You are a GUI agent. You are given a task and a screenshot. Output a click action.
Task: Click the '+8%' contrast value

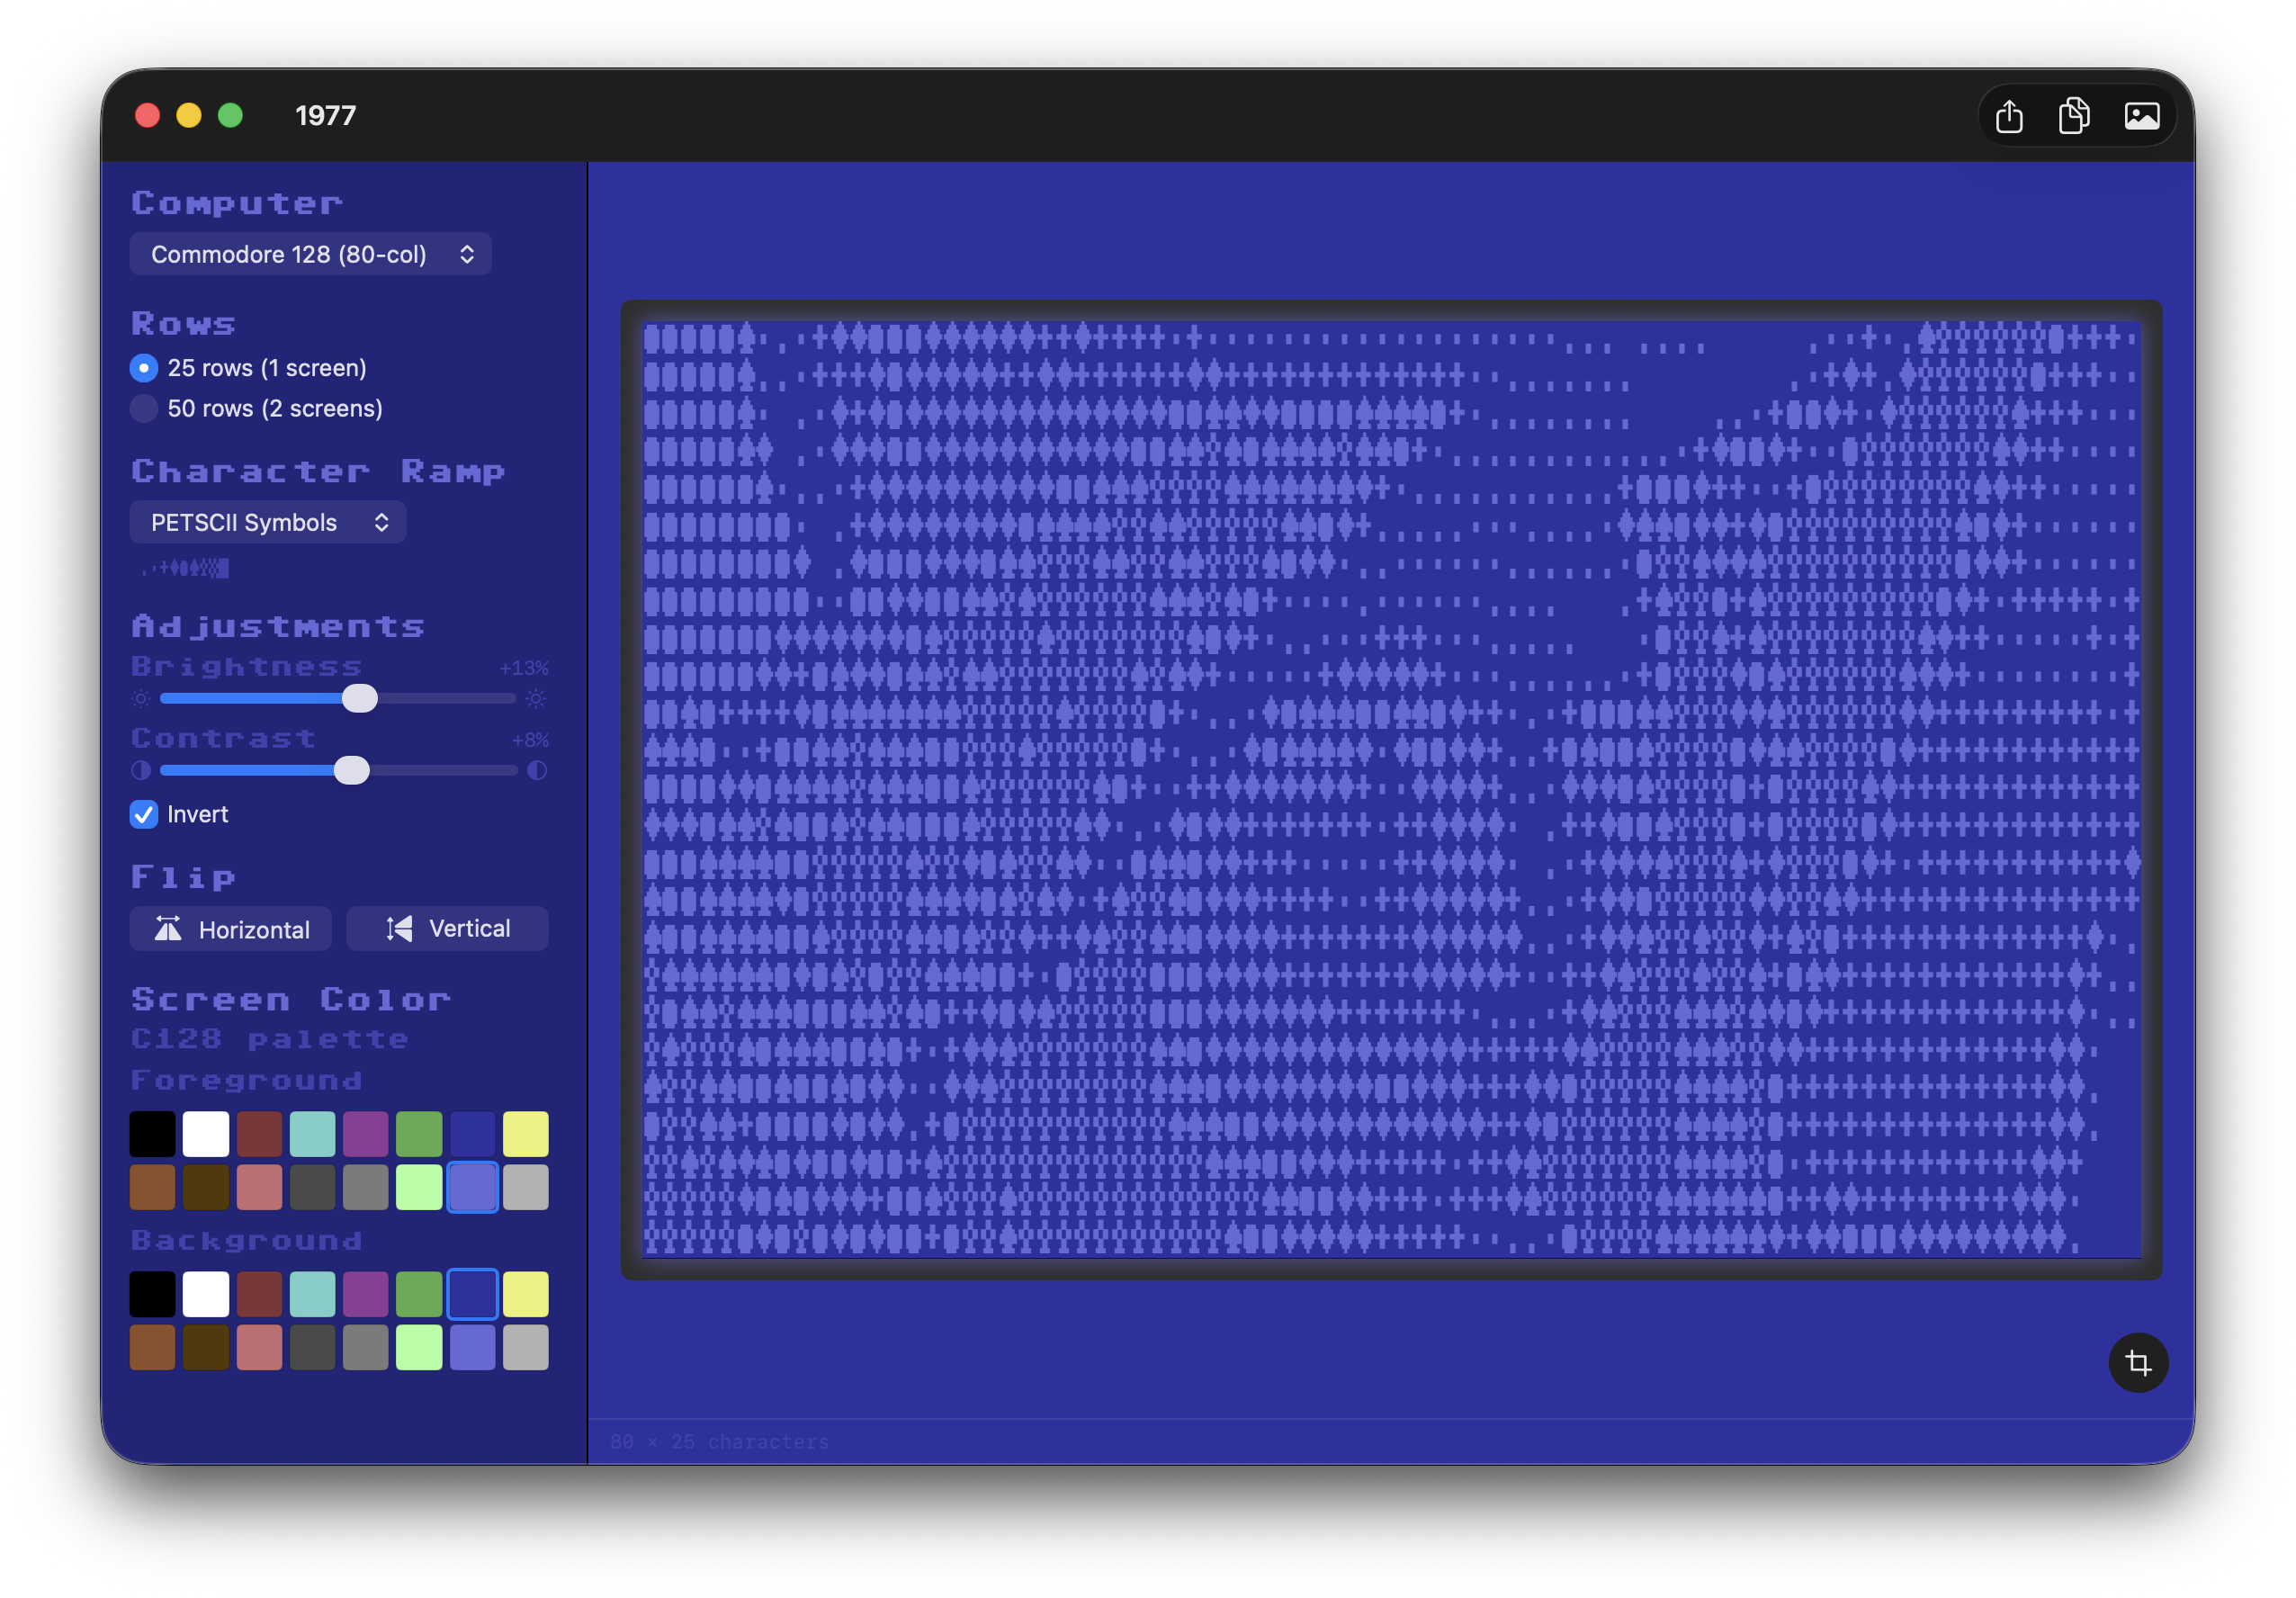click(530, 740)
